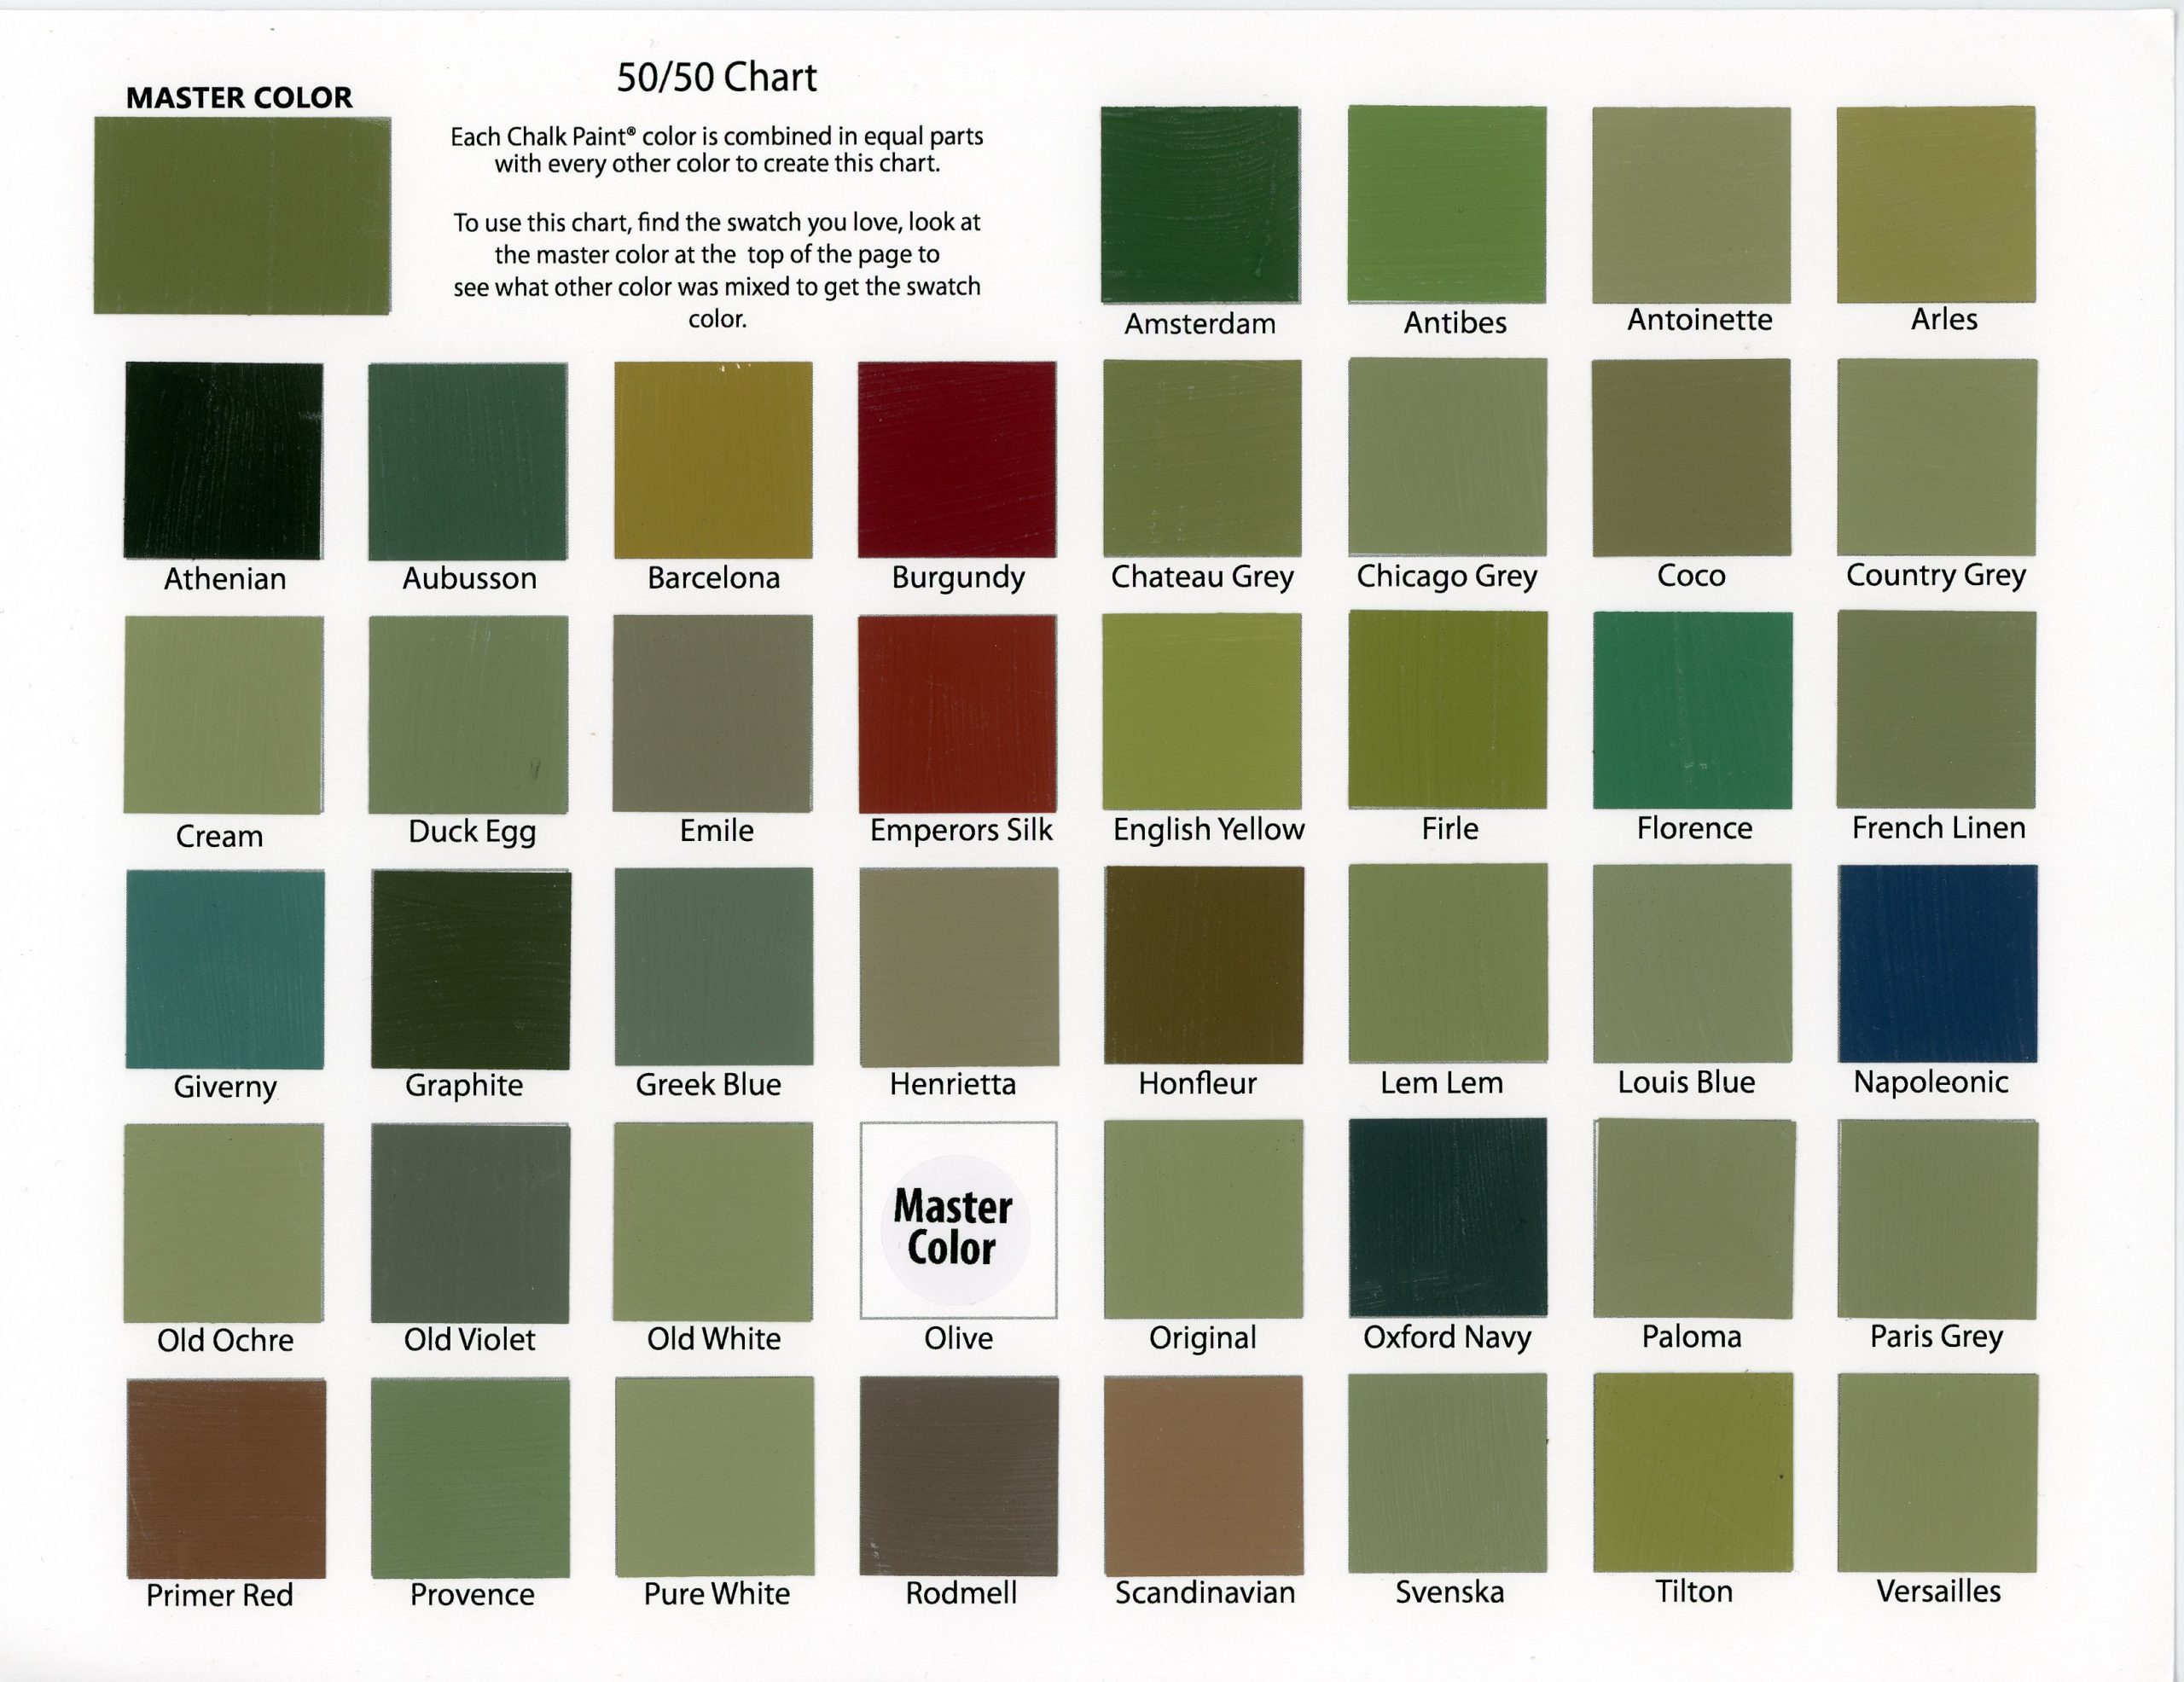The image size is (2184, 1682).
Task: Click the Old Violet swatch
Action: pyautogui.click(x=470, y=1223)
